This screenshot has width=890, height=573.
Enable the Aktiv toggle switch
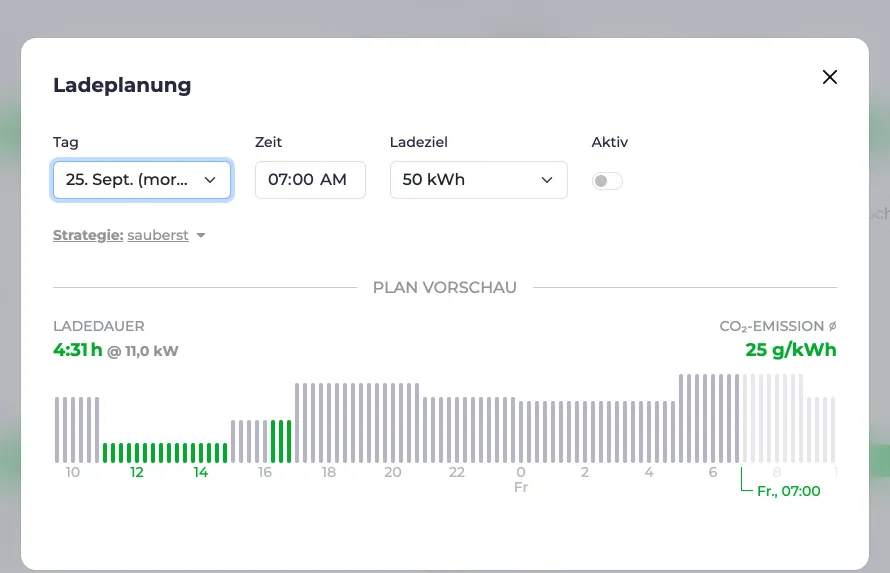coord(607,181)
